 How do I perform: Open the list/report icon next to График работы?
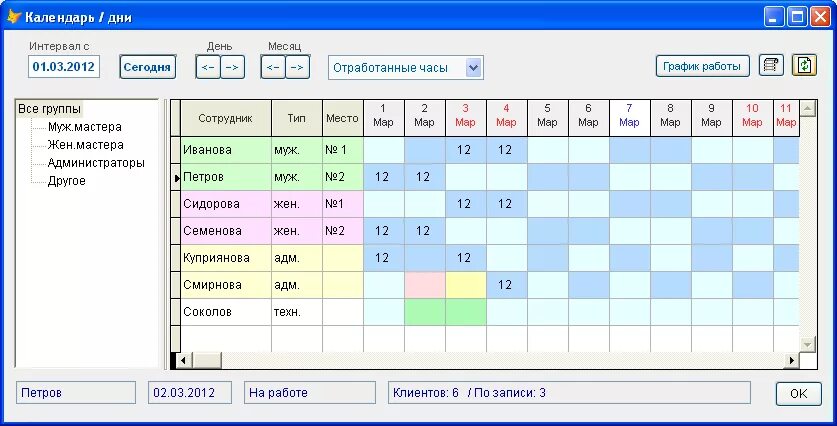click(x=771, y=66)
